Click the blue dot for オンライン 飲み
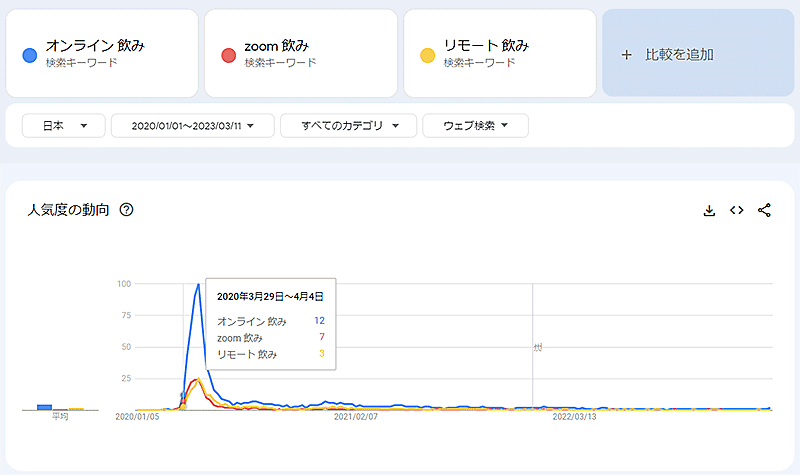Image resolution: width=800 pixels, height=475 pixels. pos(29,54)
